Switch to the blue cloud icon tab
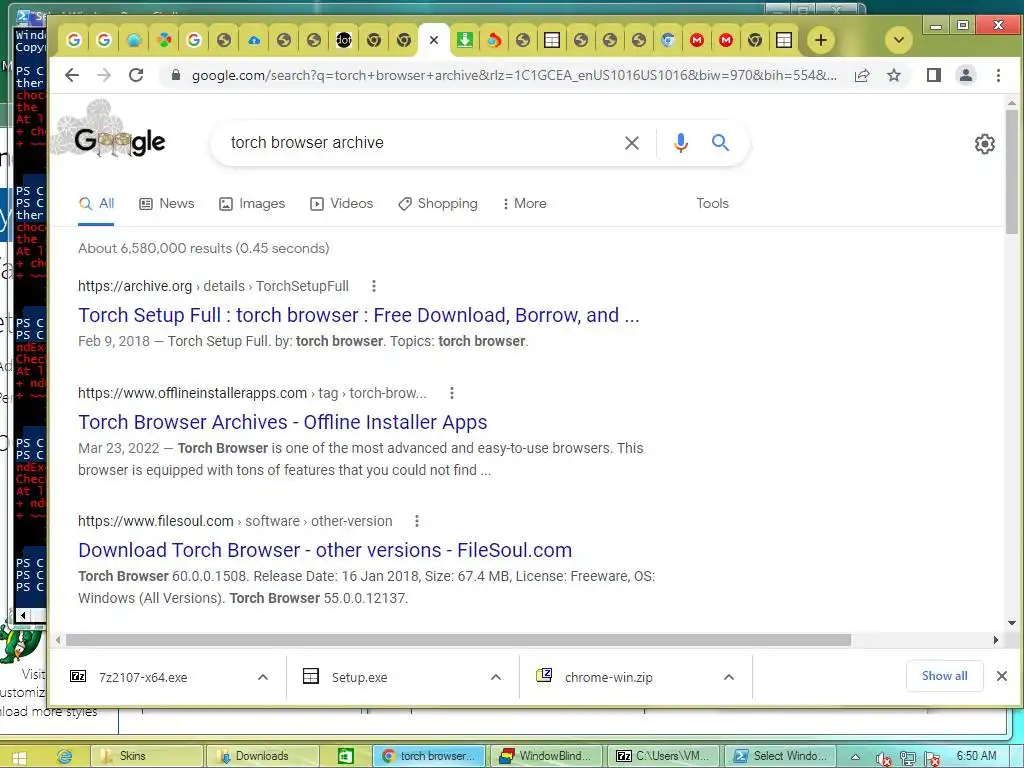Image resolution: width=1024 pixels, height=768 pixels. pyautogui.click(x=254, y=40)
